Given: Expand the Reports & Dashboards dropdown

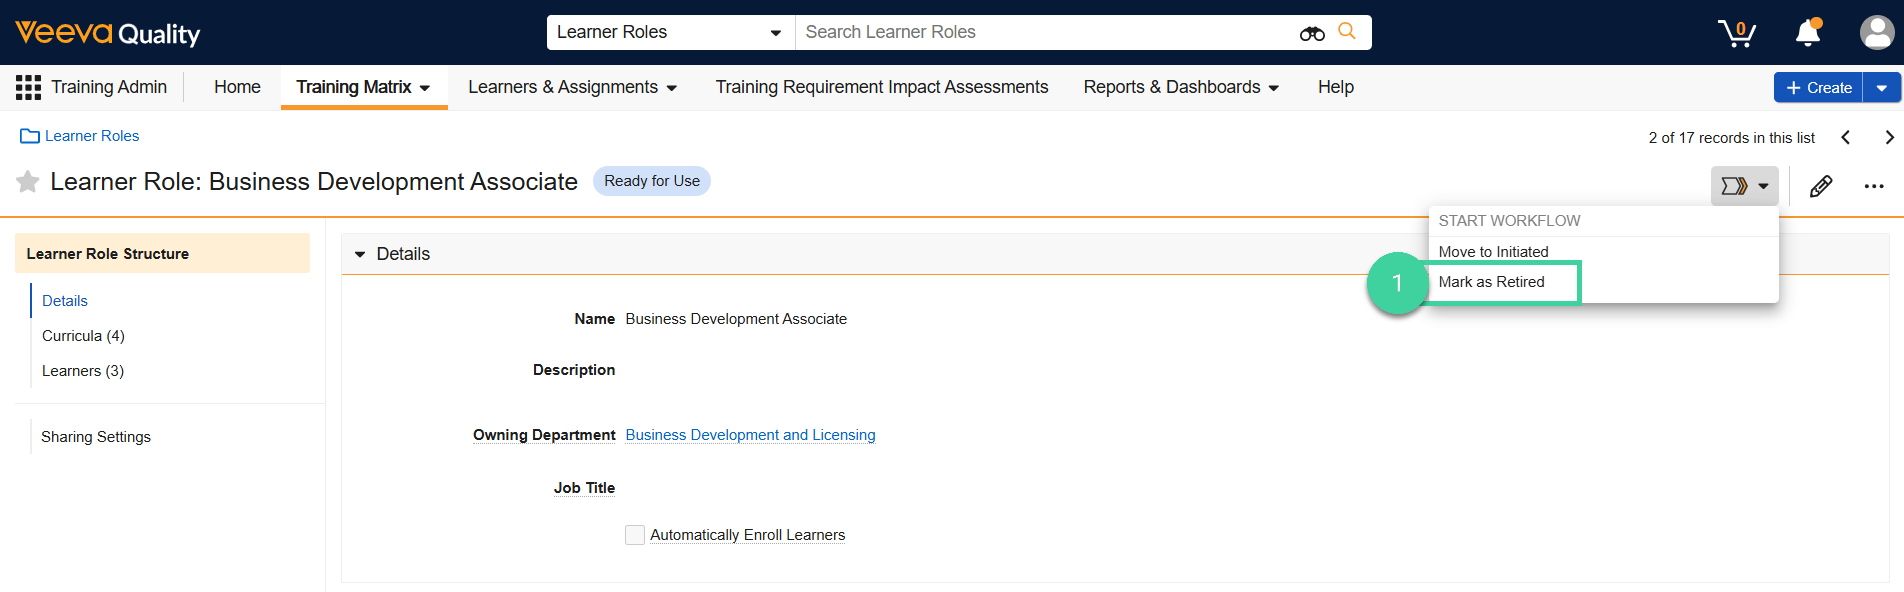Looking at the screenshot, I should (x=1274, y=88).
